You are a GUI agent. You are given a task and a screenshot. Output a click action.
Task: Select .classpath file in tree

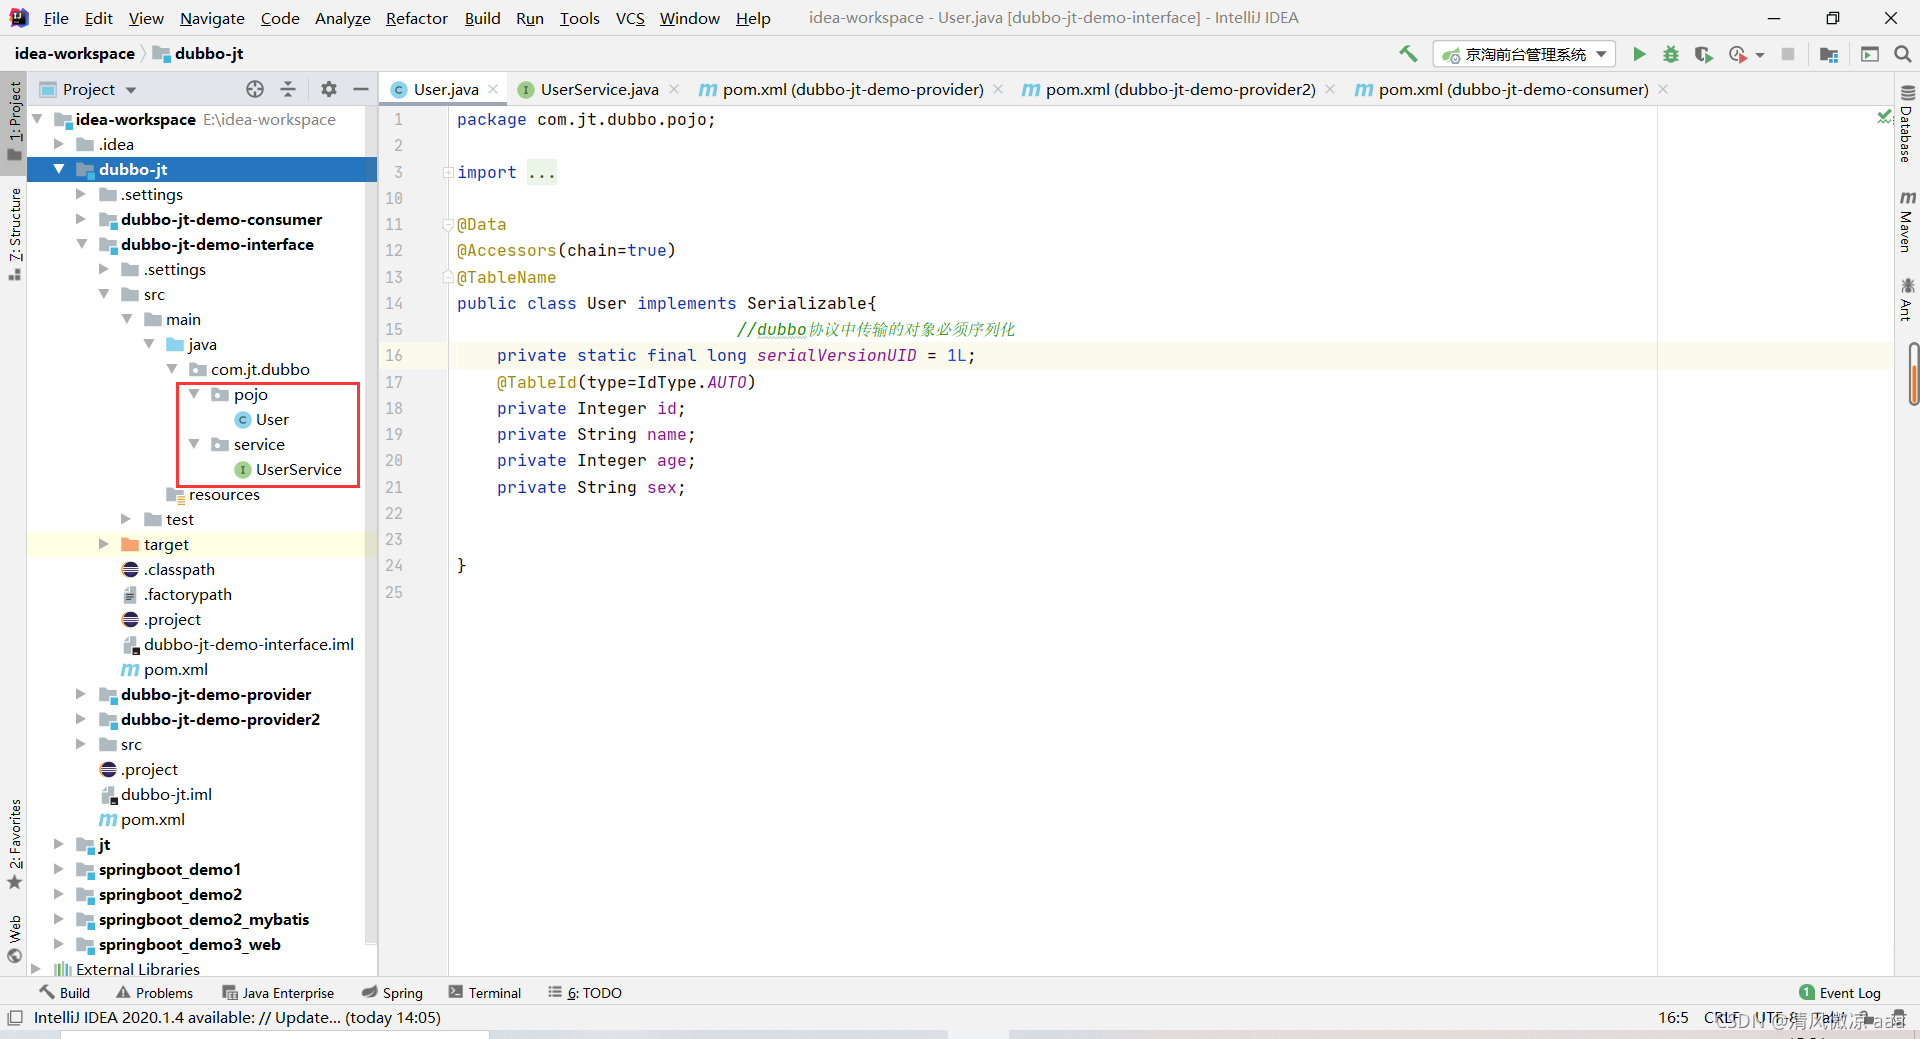(168, 570)
